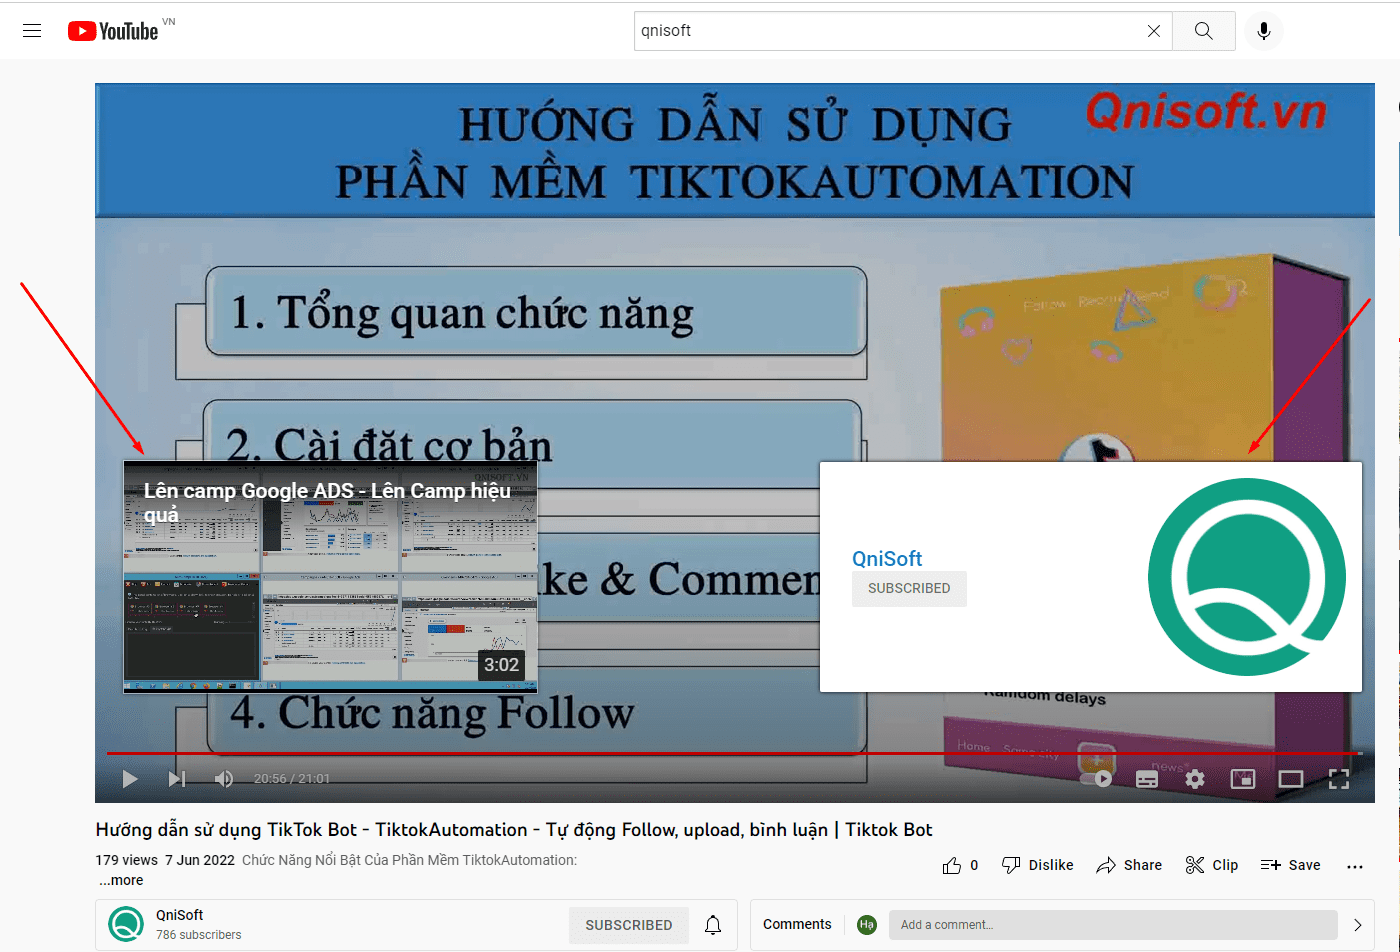Save the video to a playlist
Image resolution: width=1400 pixels, height=952 pixels.
tap(1291, 865)
